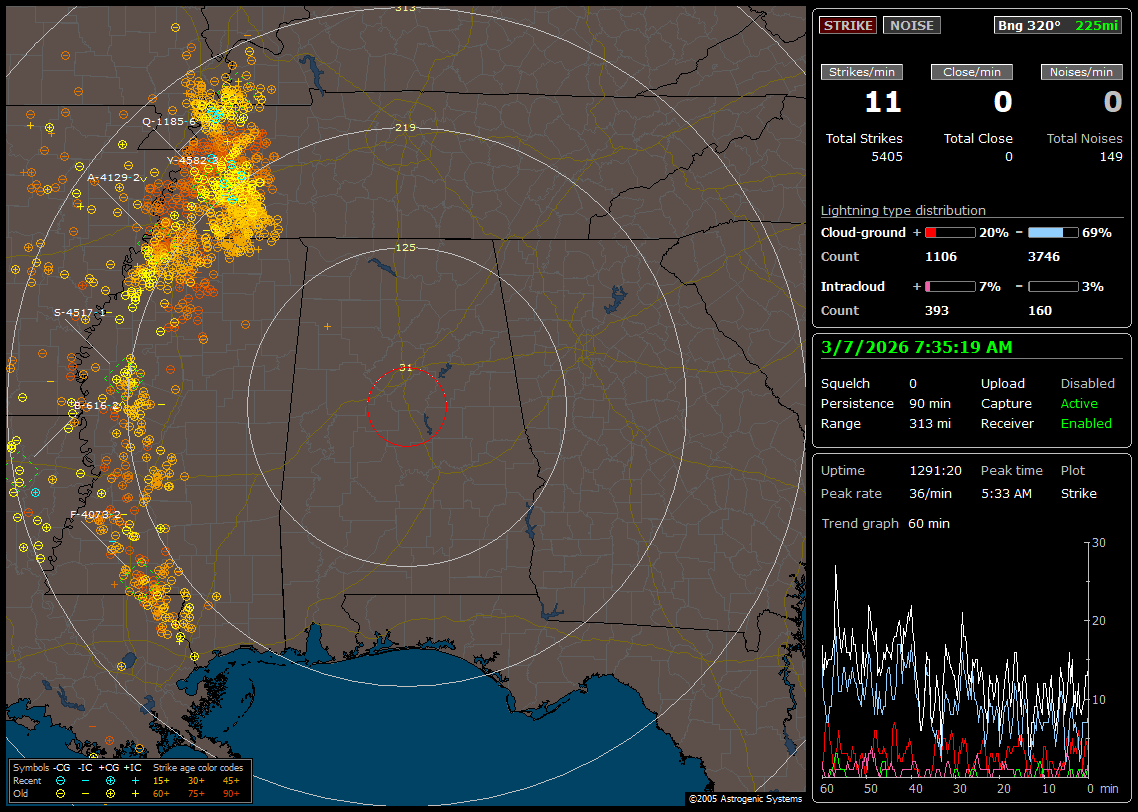Click the 60 min trend graph
Screen dimensions: 1138x812
point(955,658)
